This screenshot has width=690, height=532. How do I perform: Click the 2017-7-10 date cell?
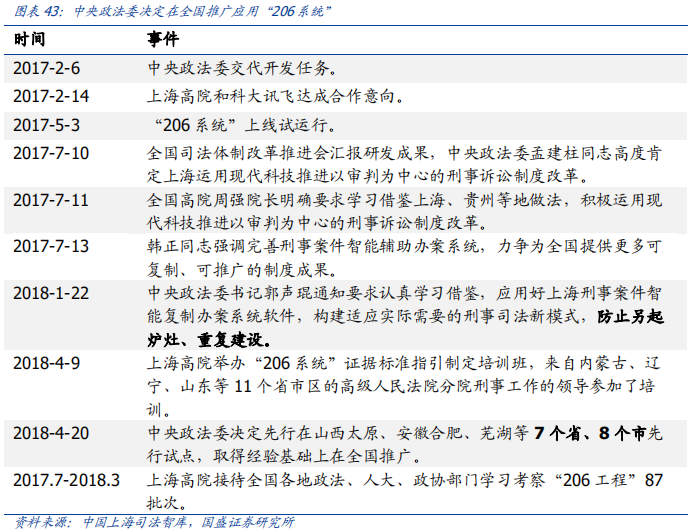pyautogui.click(x=51, y=153)
